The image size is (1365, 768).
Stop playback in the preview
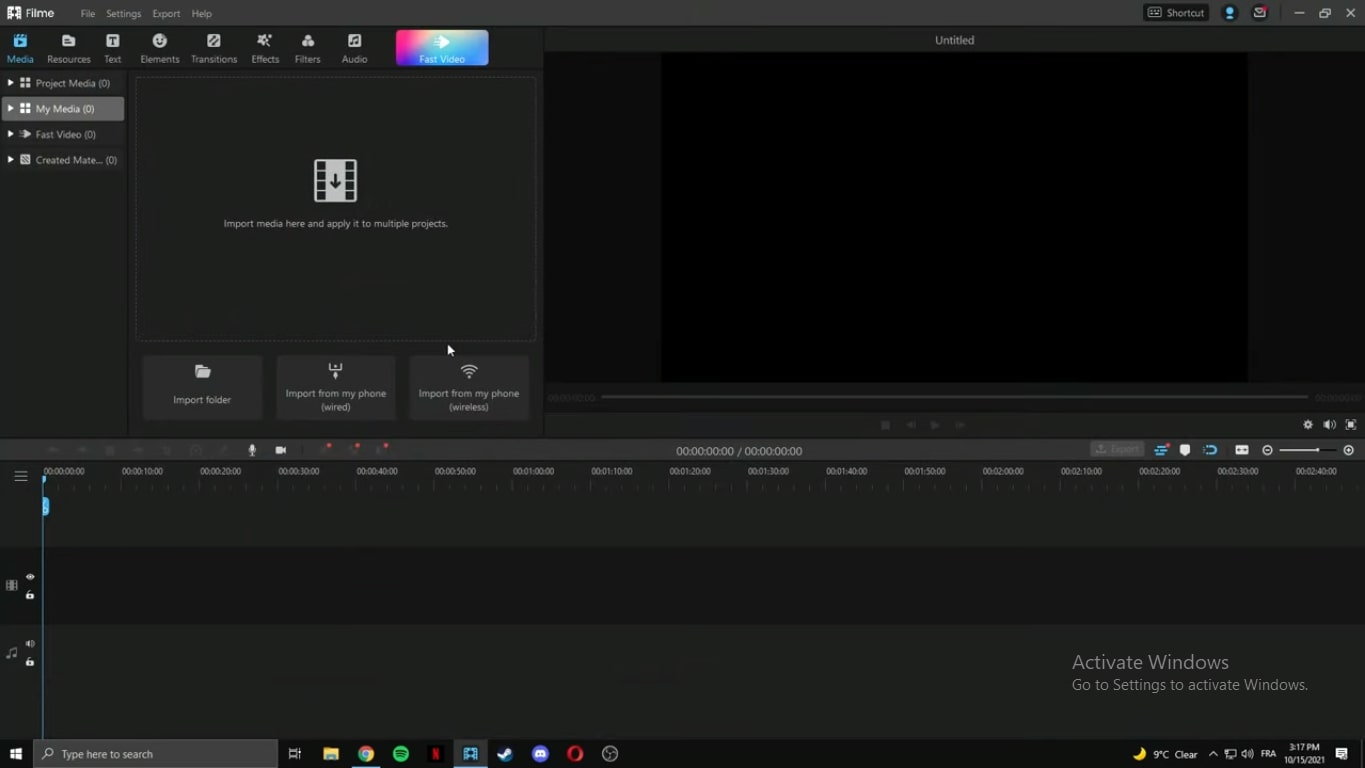(x=885, y=425)
